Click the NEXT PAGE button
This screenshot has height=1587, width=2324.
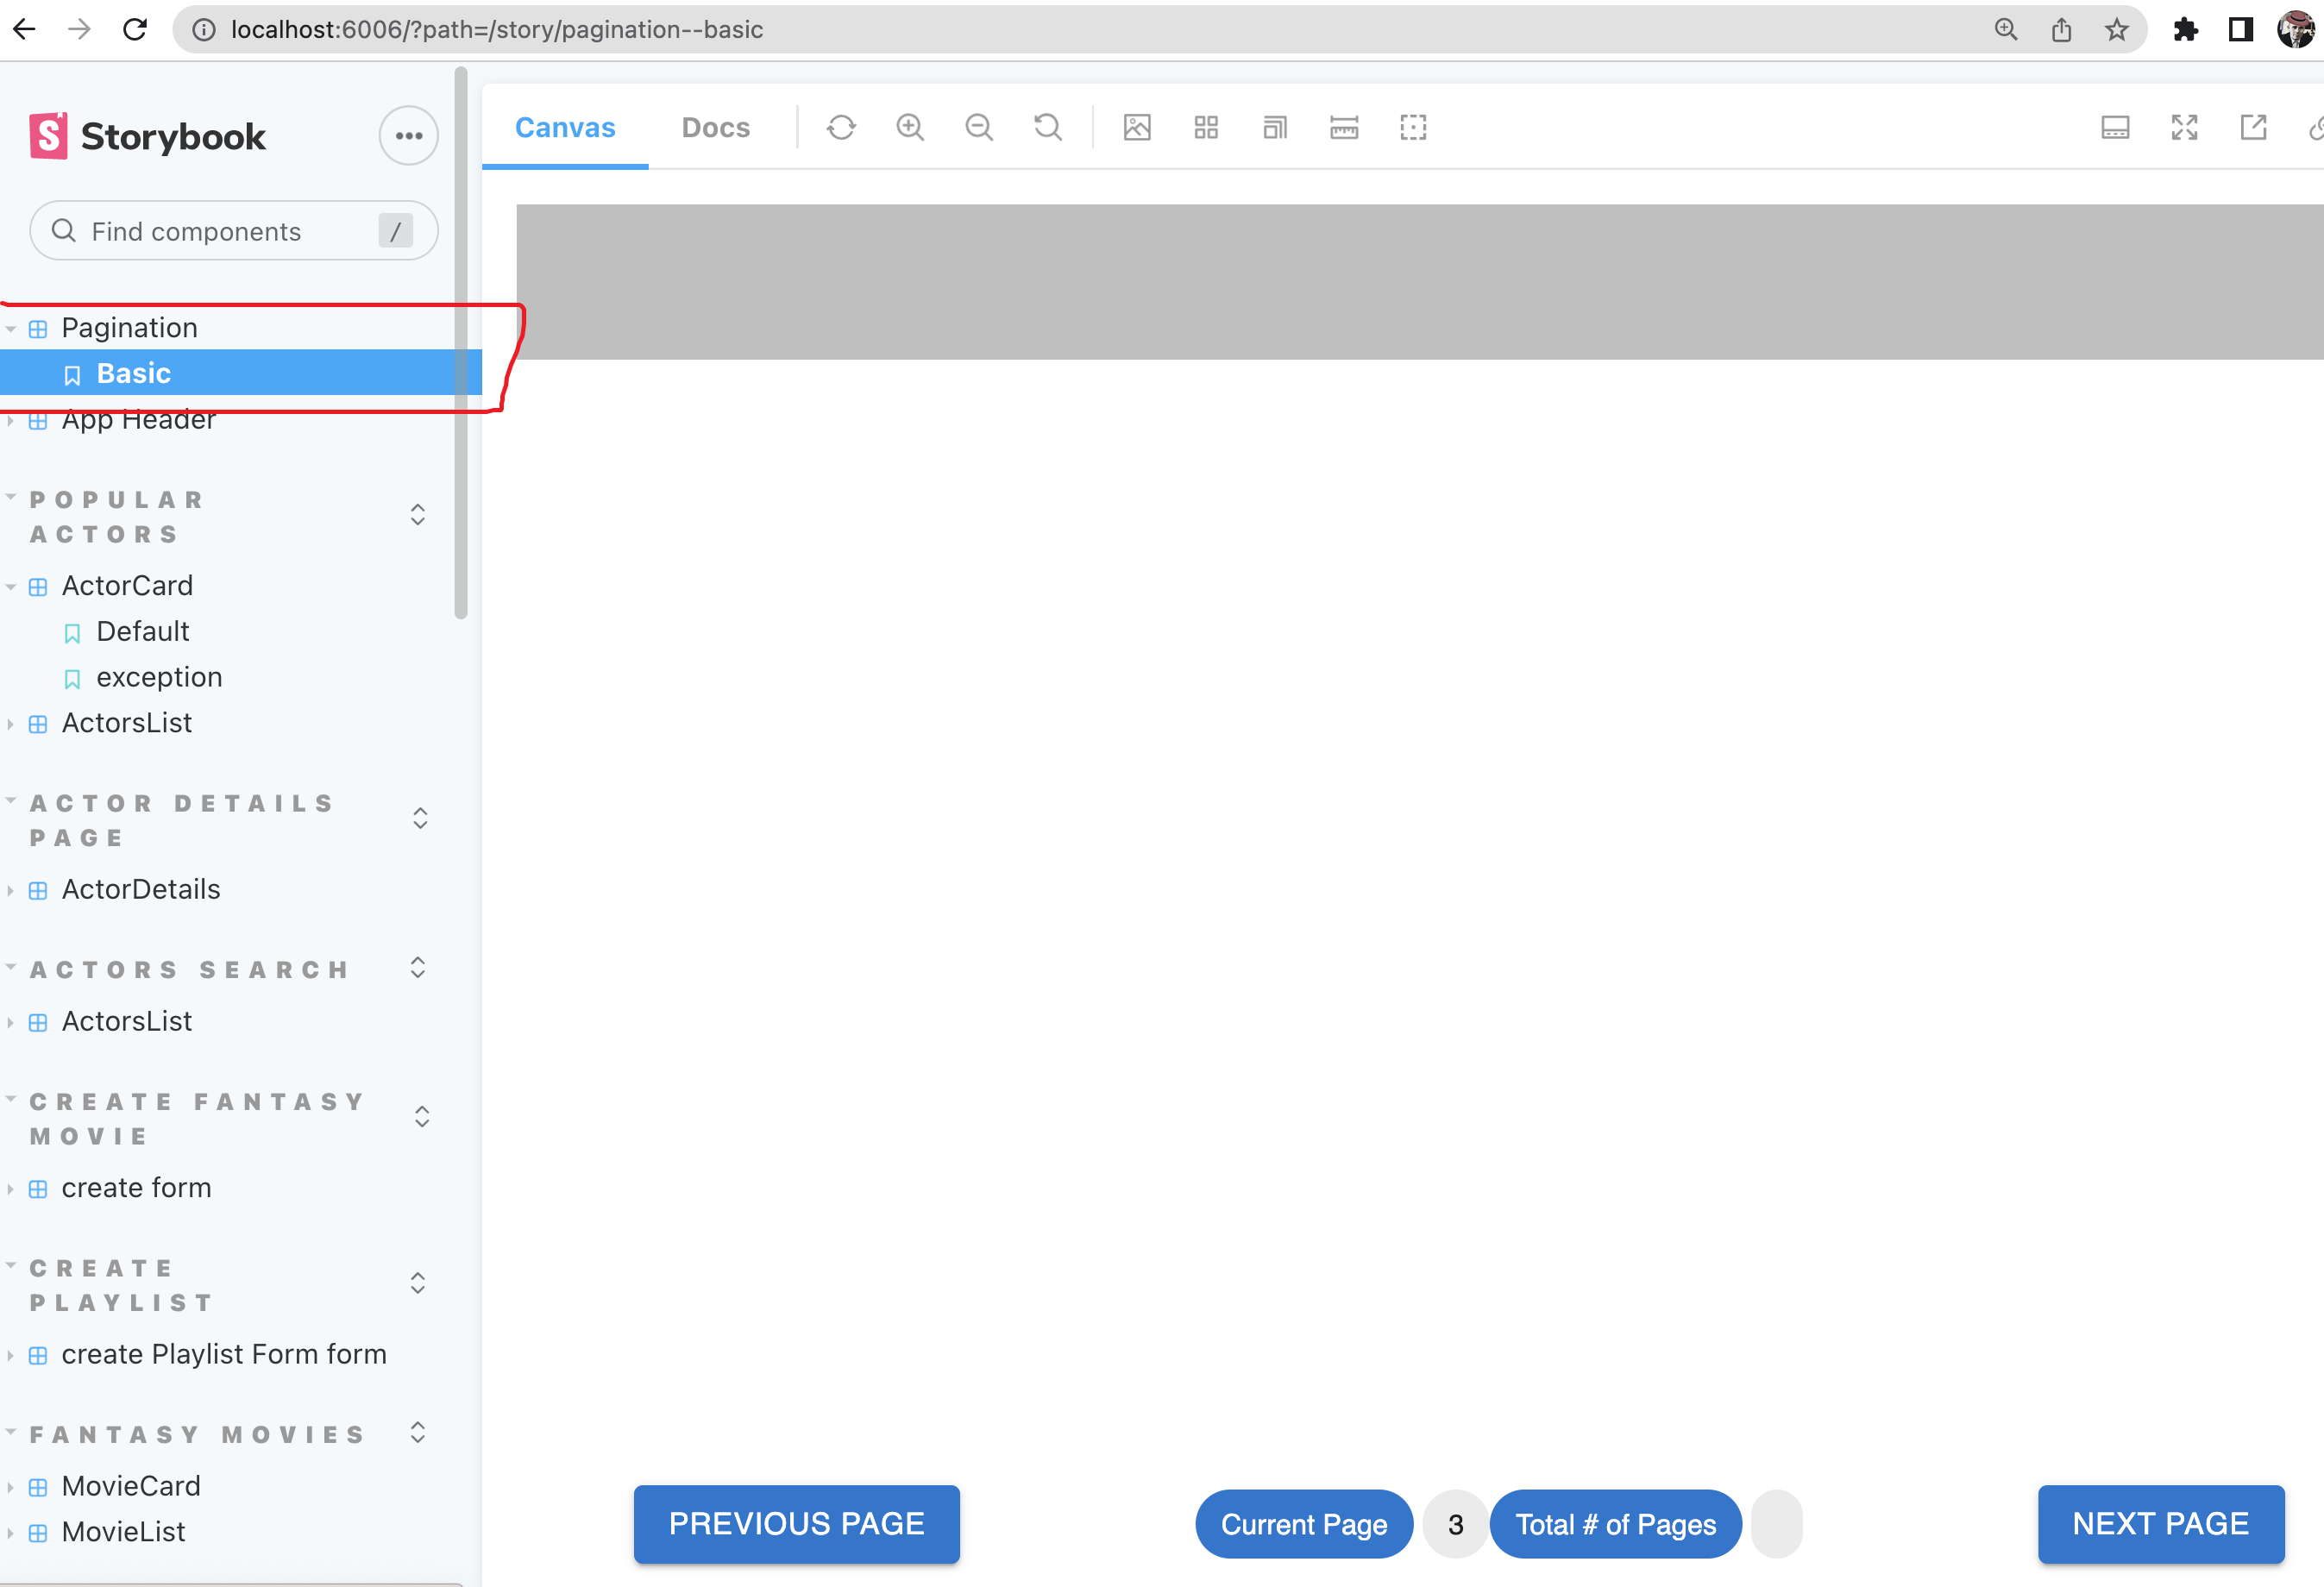2160,1524
